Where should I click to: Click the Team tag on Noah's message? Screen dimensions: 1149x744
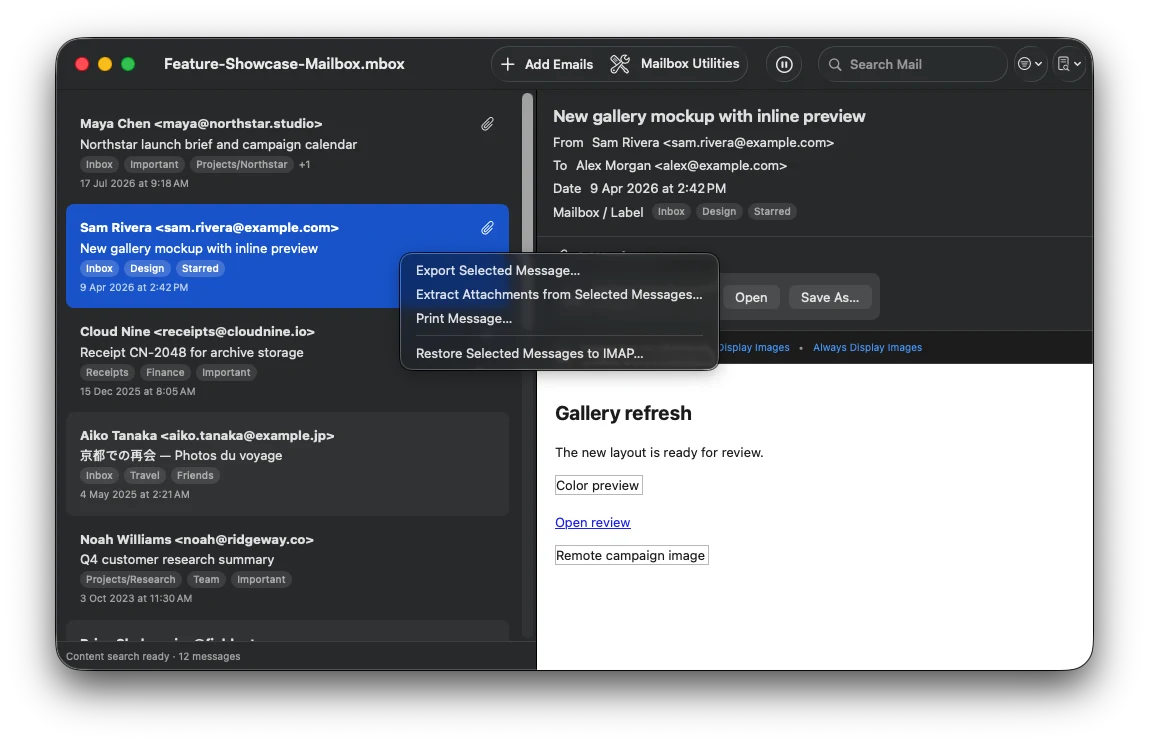coord(206,579)
